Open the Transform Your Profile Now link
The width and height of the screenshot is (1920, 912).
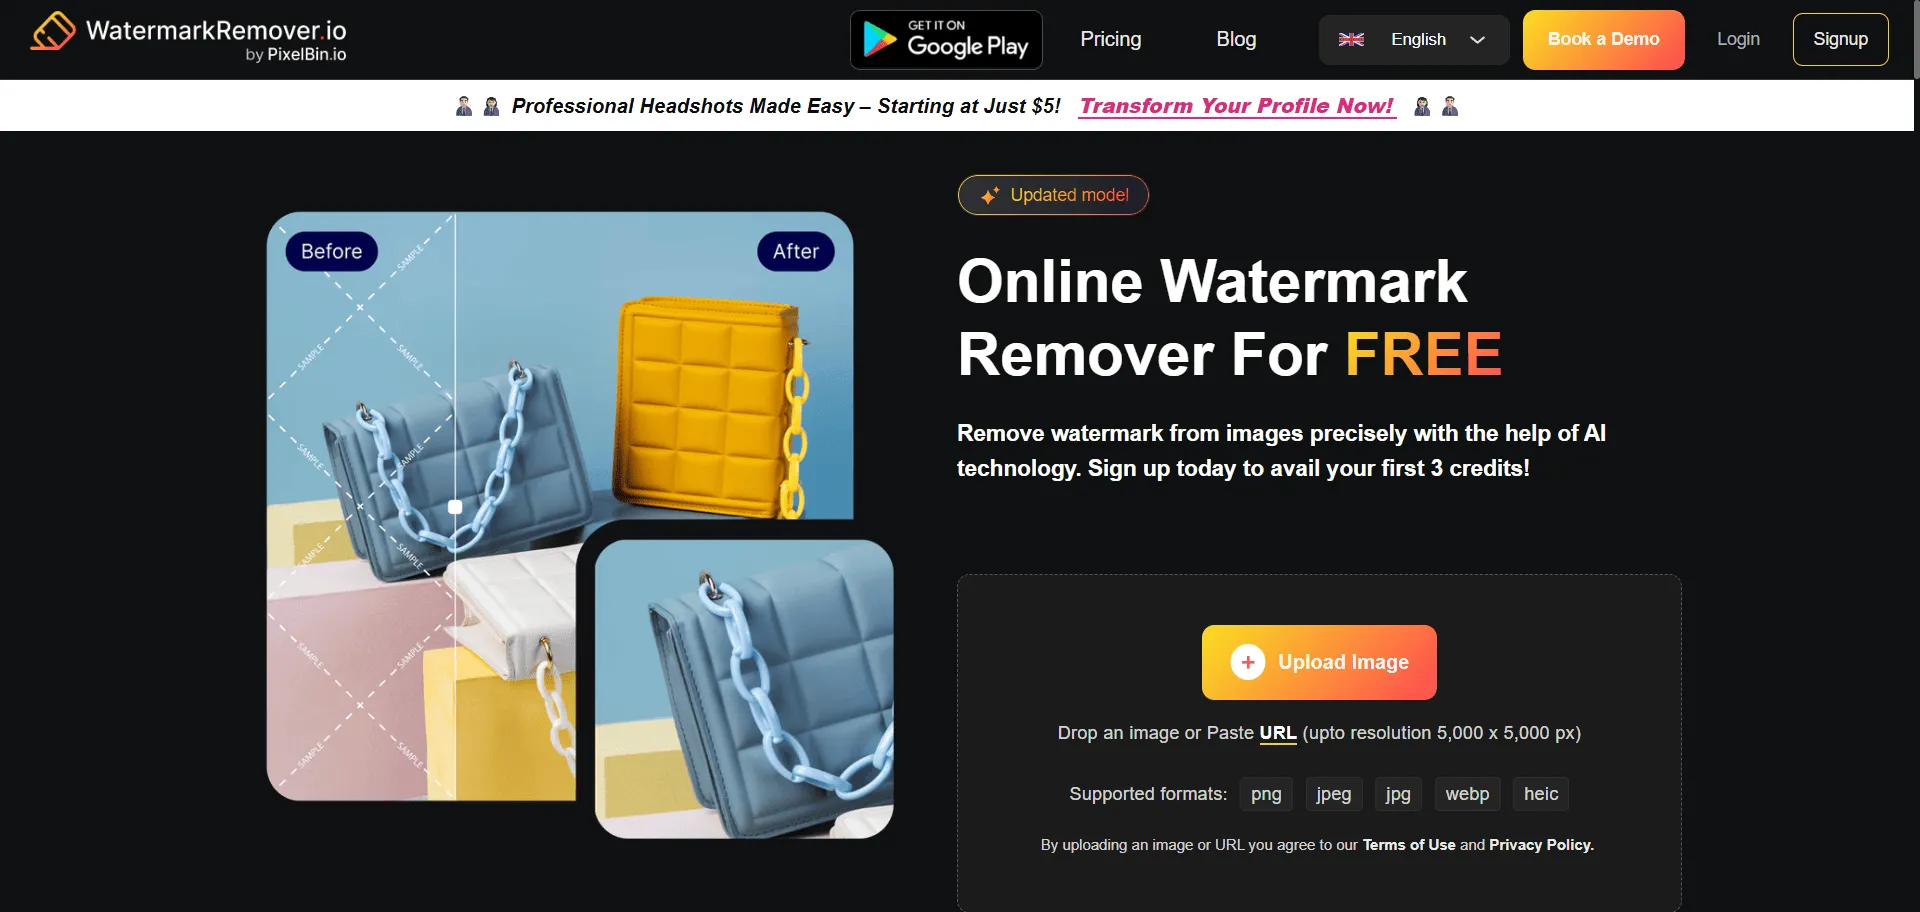1237,106
